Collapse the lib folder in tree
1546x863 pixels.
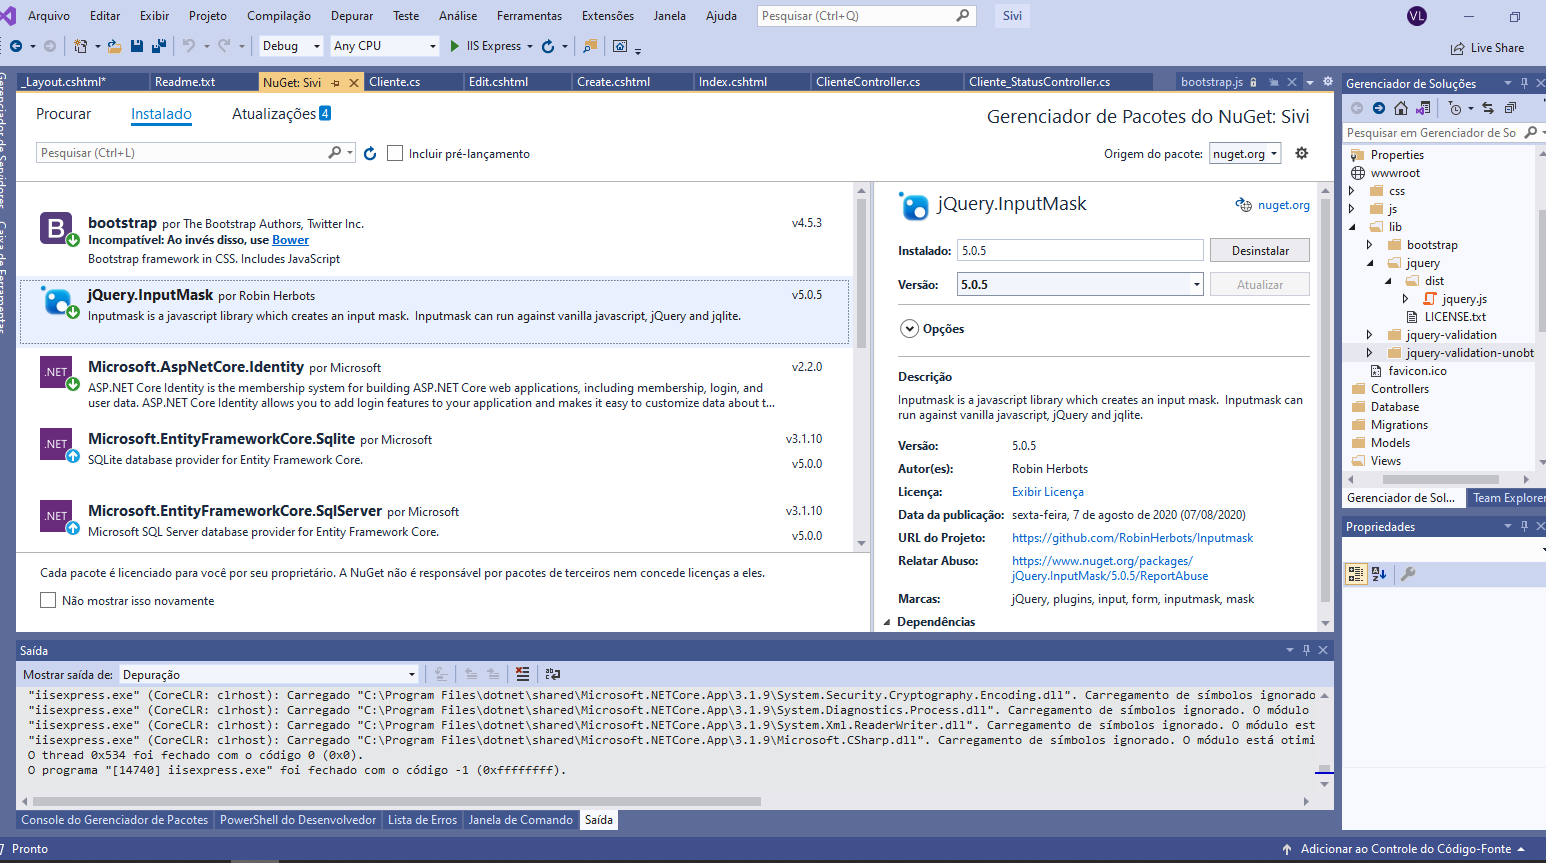(1352, 227)
